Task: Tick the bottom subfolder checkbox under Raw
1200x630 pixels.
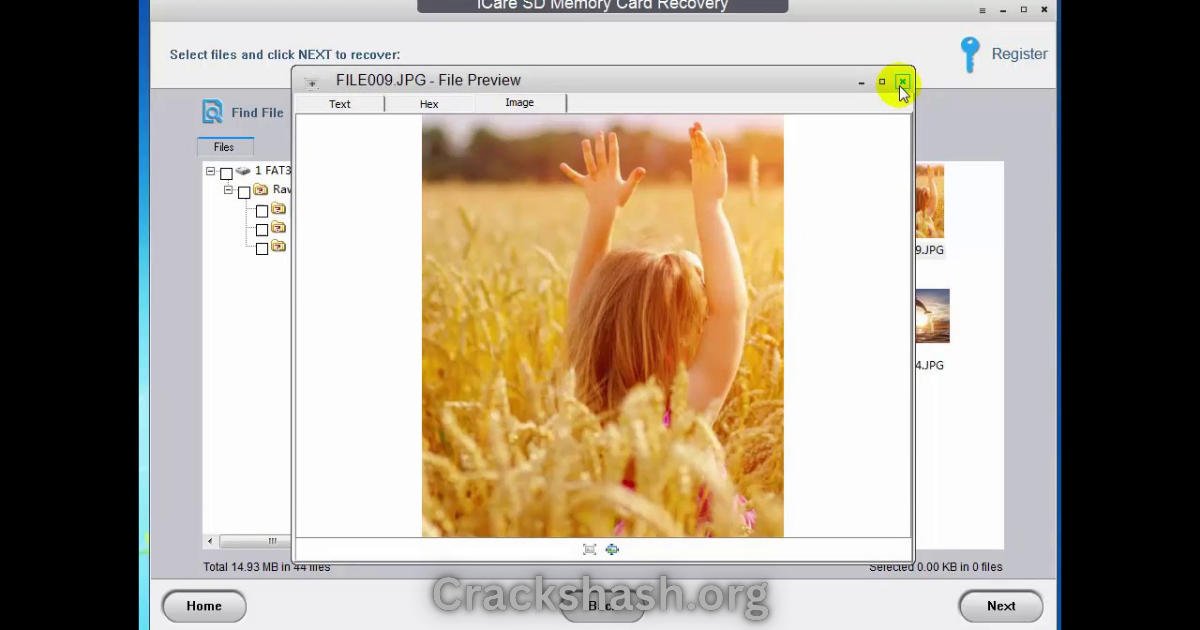Action: (262, 248)
